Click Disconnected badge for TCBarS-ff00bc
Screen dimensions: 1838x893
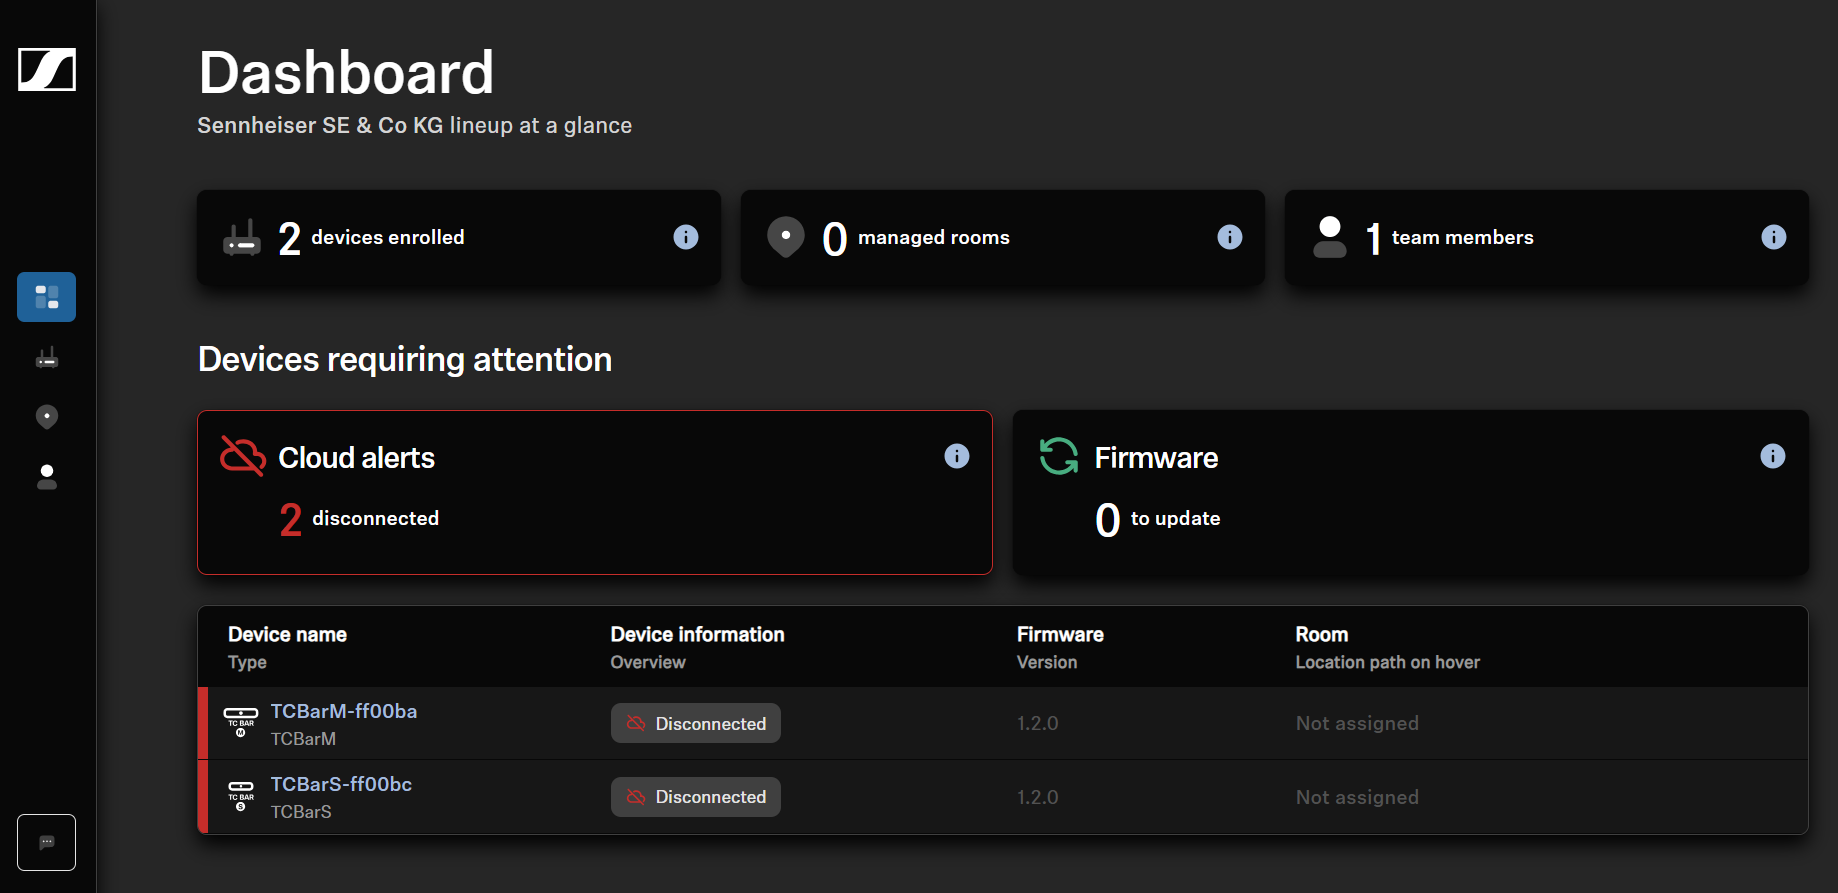click(696, 797)
